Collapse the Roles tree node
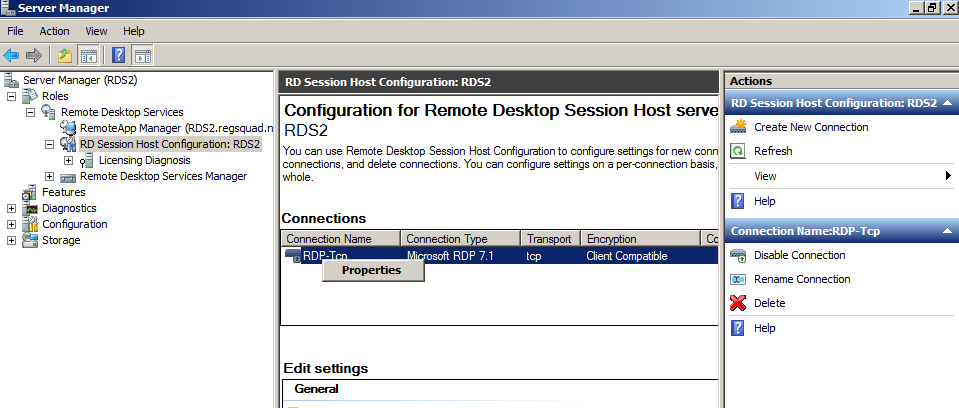959x408 pixels. [12, 96]
